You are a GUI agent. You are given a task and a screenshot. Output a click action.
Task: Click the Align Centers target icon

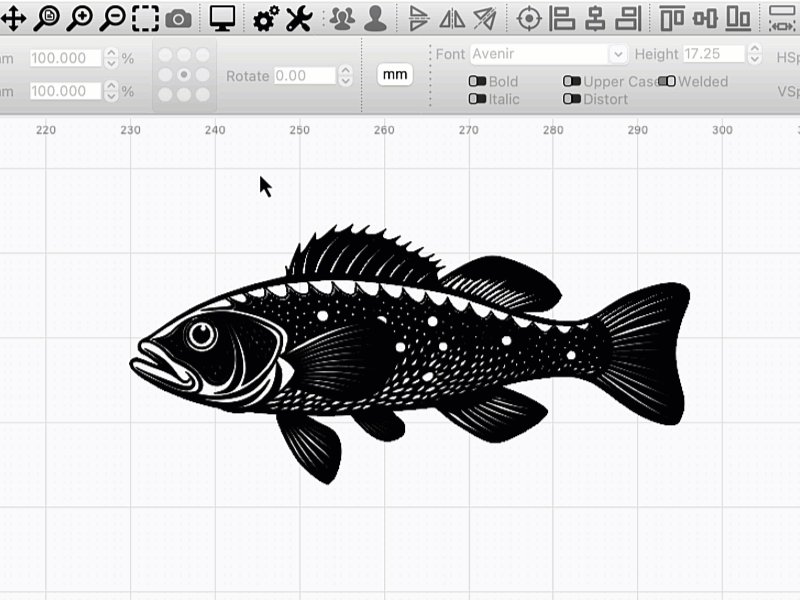pos(529,17)
